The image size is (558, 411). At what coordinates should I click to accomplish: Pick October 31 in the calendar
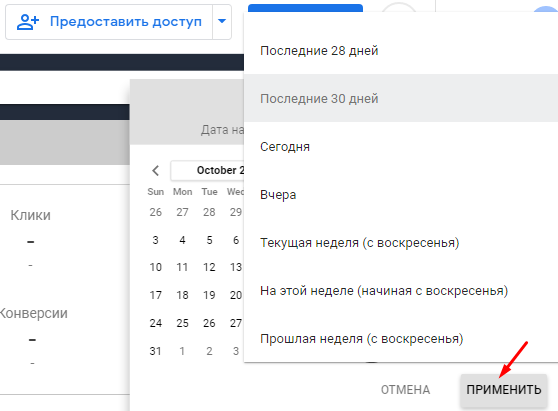156,351
